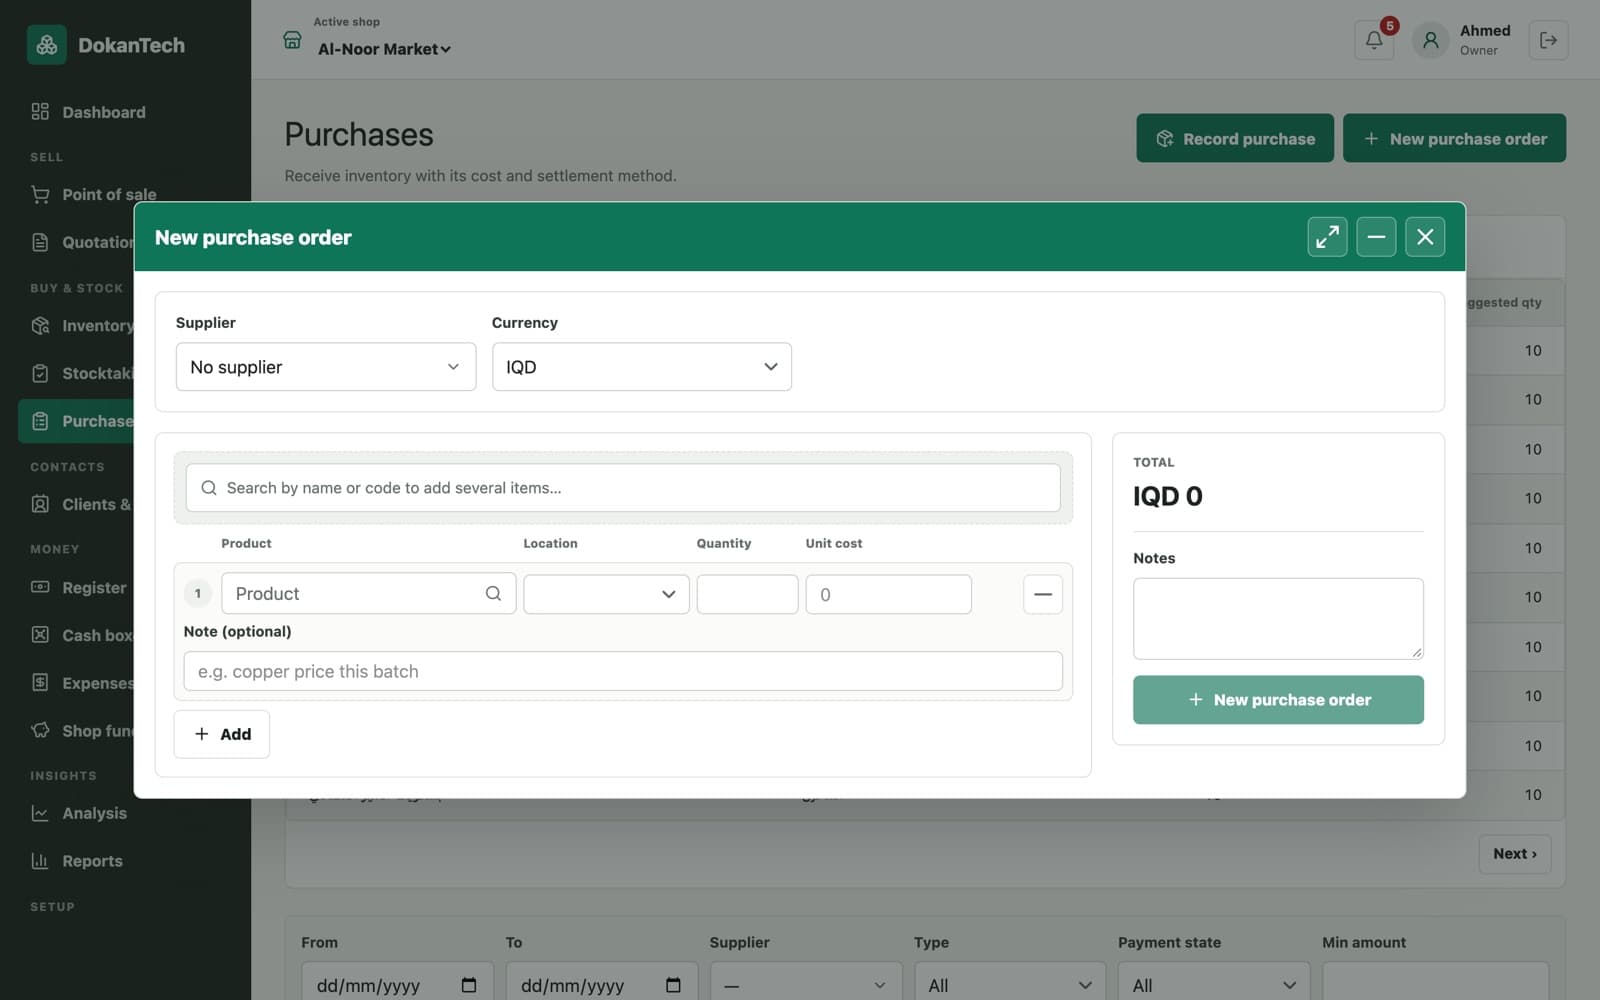Image resolution: width=1600 pixels, height=1000 pixels.
Task: Click the Expenses sidebar icon
Action: 40,682
